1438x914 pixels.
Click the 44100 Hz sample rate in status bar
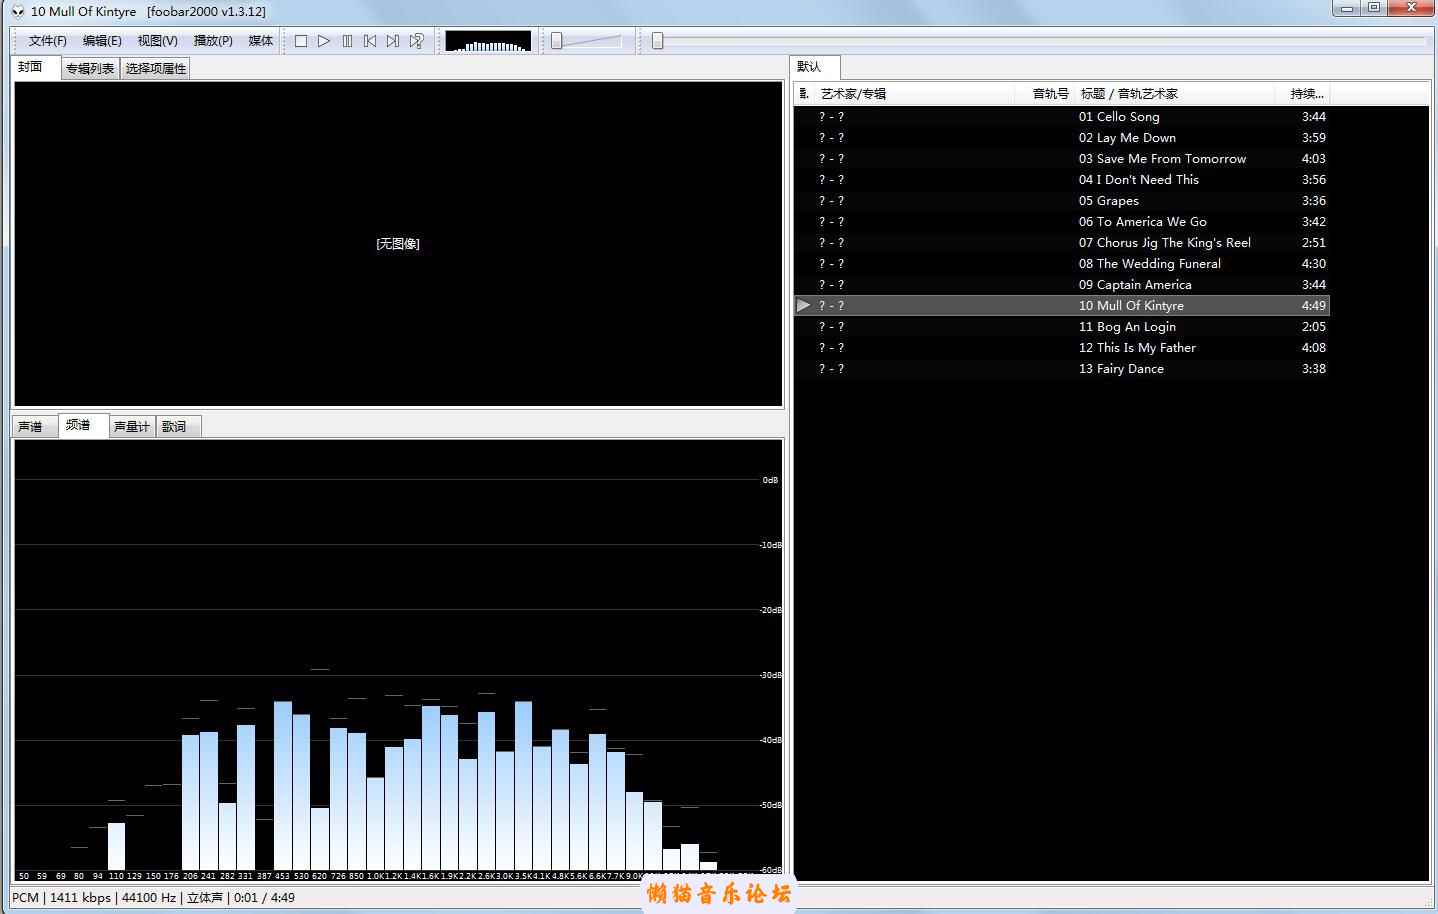pyautogui.click(x=149, y=898)
